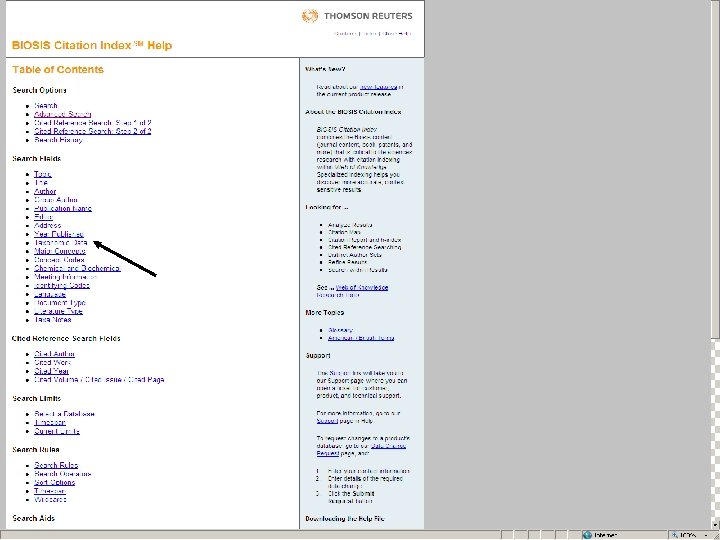Open the Document Type link
The image size is (720, 540).
click(x=60, y=303)
